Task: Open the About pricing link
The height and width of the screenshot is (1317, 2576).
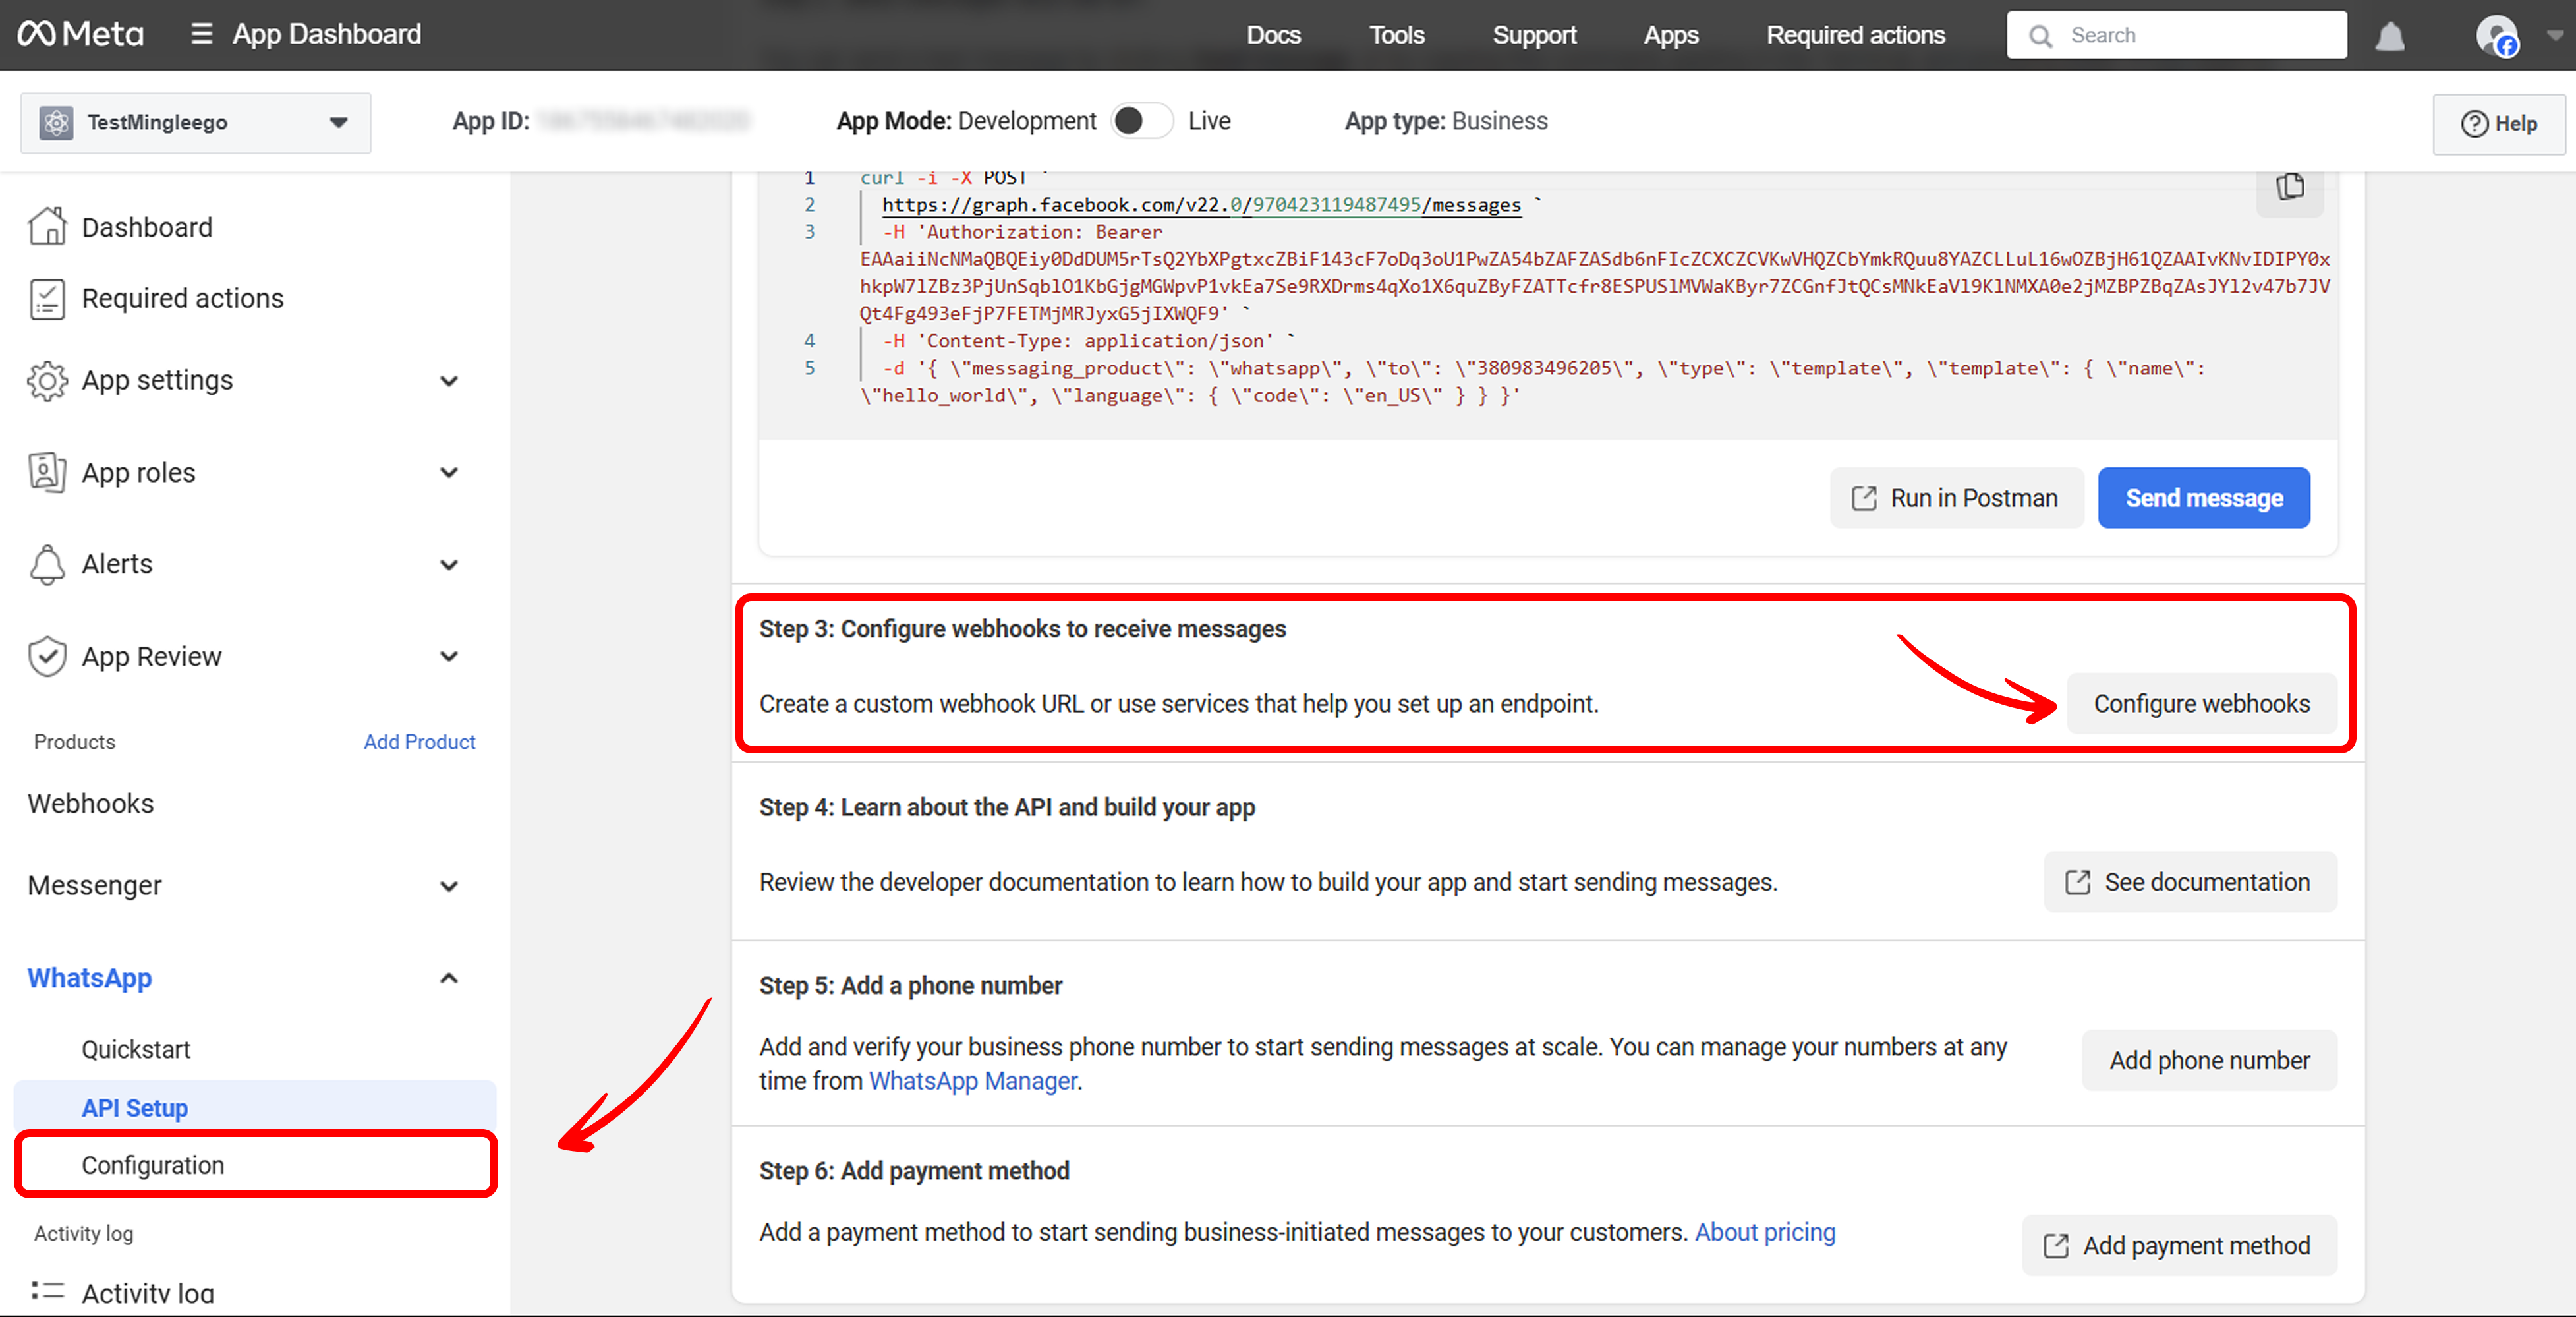Action: click(x=1765, y=1232)
